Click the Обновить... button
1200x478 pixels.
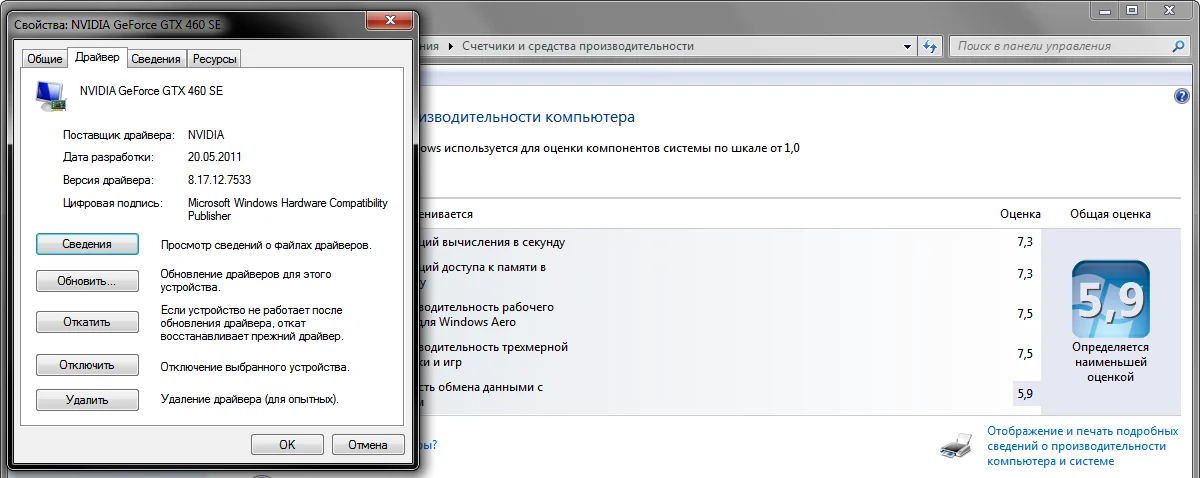coord(86,282)
